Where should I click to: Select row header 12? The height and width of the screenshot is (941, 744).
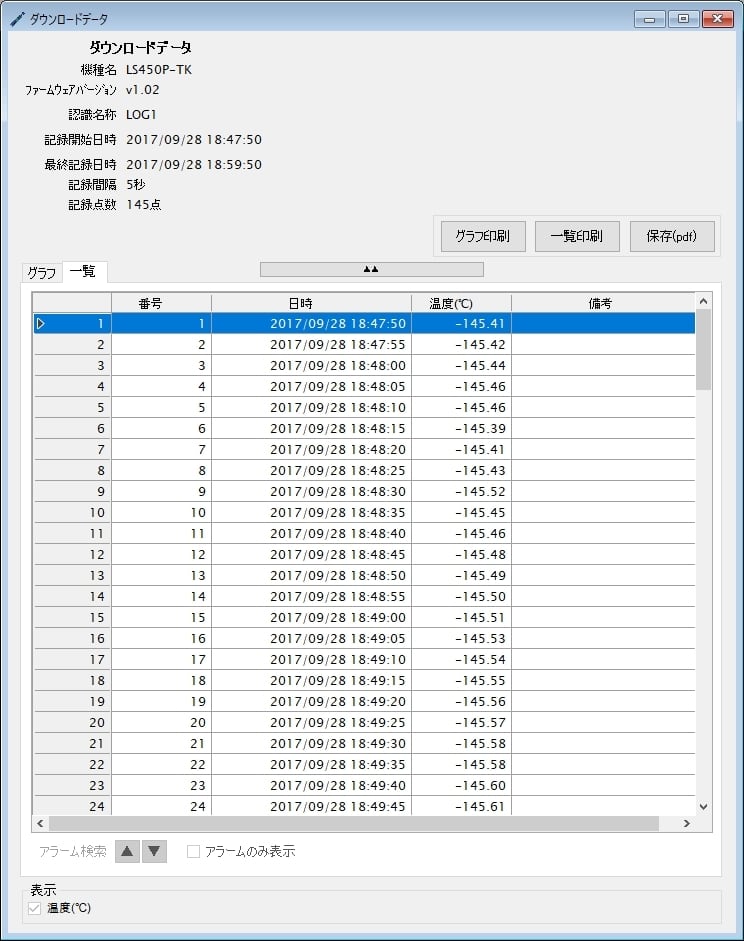coord(73,555)
